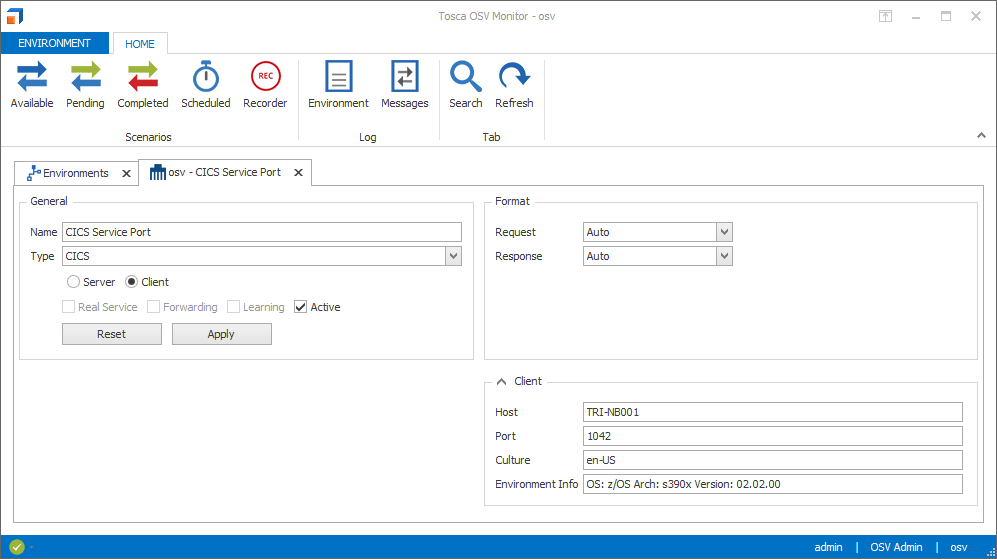Switch to the Environments tab
This screenshot has height=559, width=997.
[x=68, y=173]
